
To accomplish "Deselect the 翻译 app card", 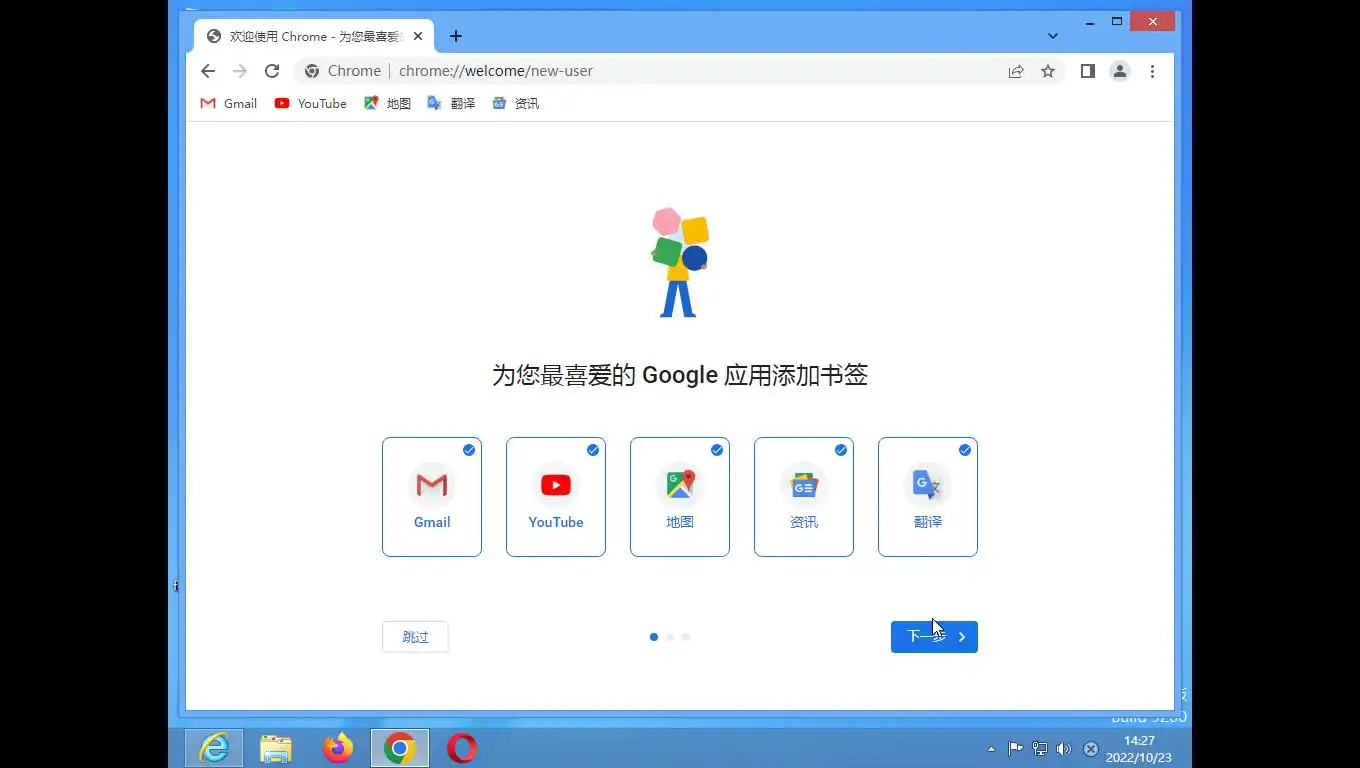I will point(928,497).
